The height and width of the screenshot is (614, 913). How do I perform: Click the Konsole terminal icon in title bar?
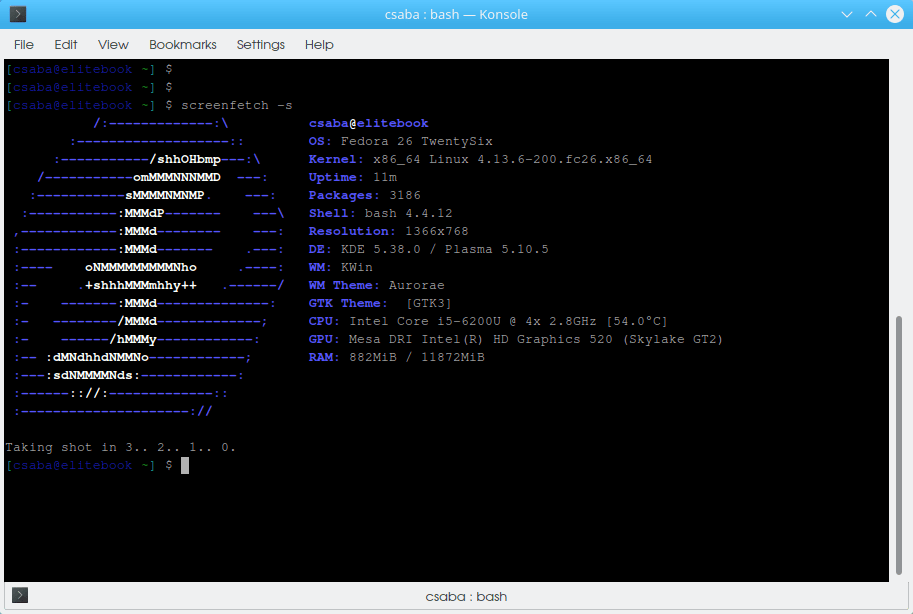(x=18, y=14)
